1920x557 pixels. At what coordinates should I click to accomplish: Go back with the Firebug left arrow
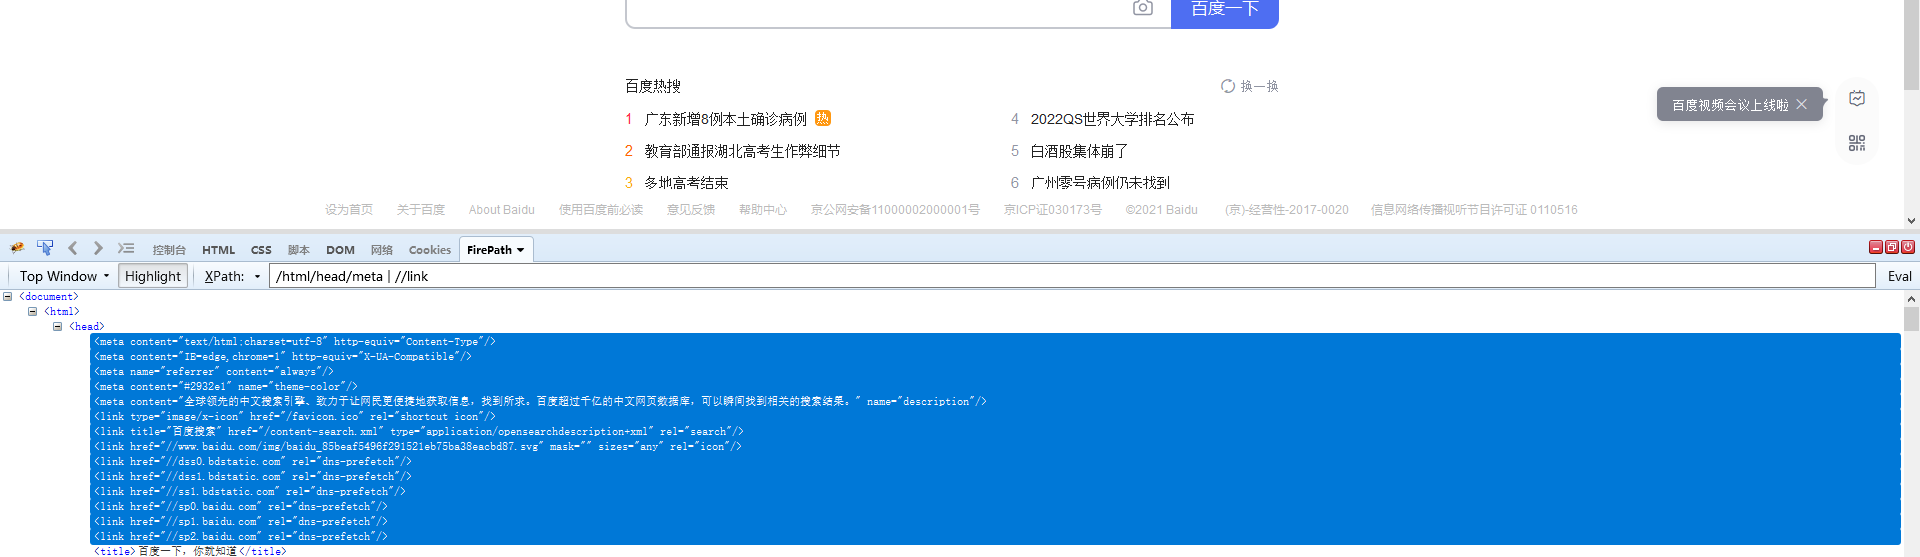click(x=72, y=248)
